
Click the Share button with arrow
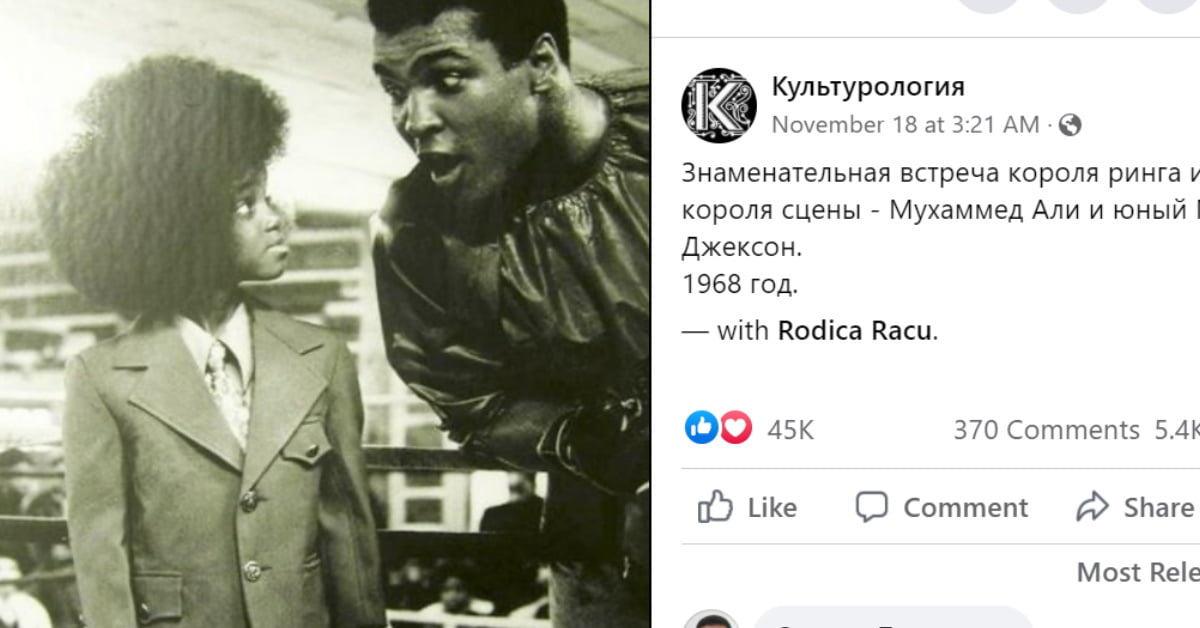click(1136, 507)
